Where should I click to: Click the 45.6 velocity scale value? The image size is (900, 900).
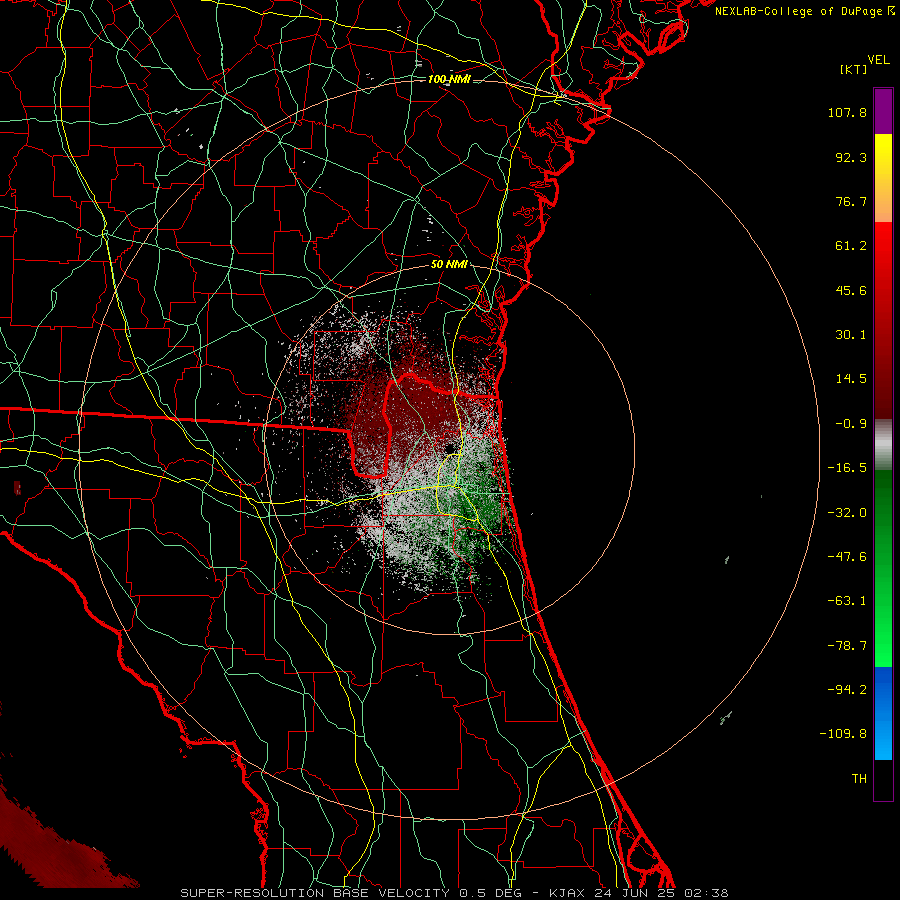pyautogui.click(x=851, y=290)
